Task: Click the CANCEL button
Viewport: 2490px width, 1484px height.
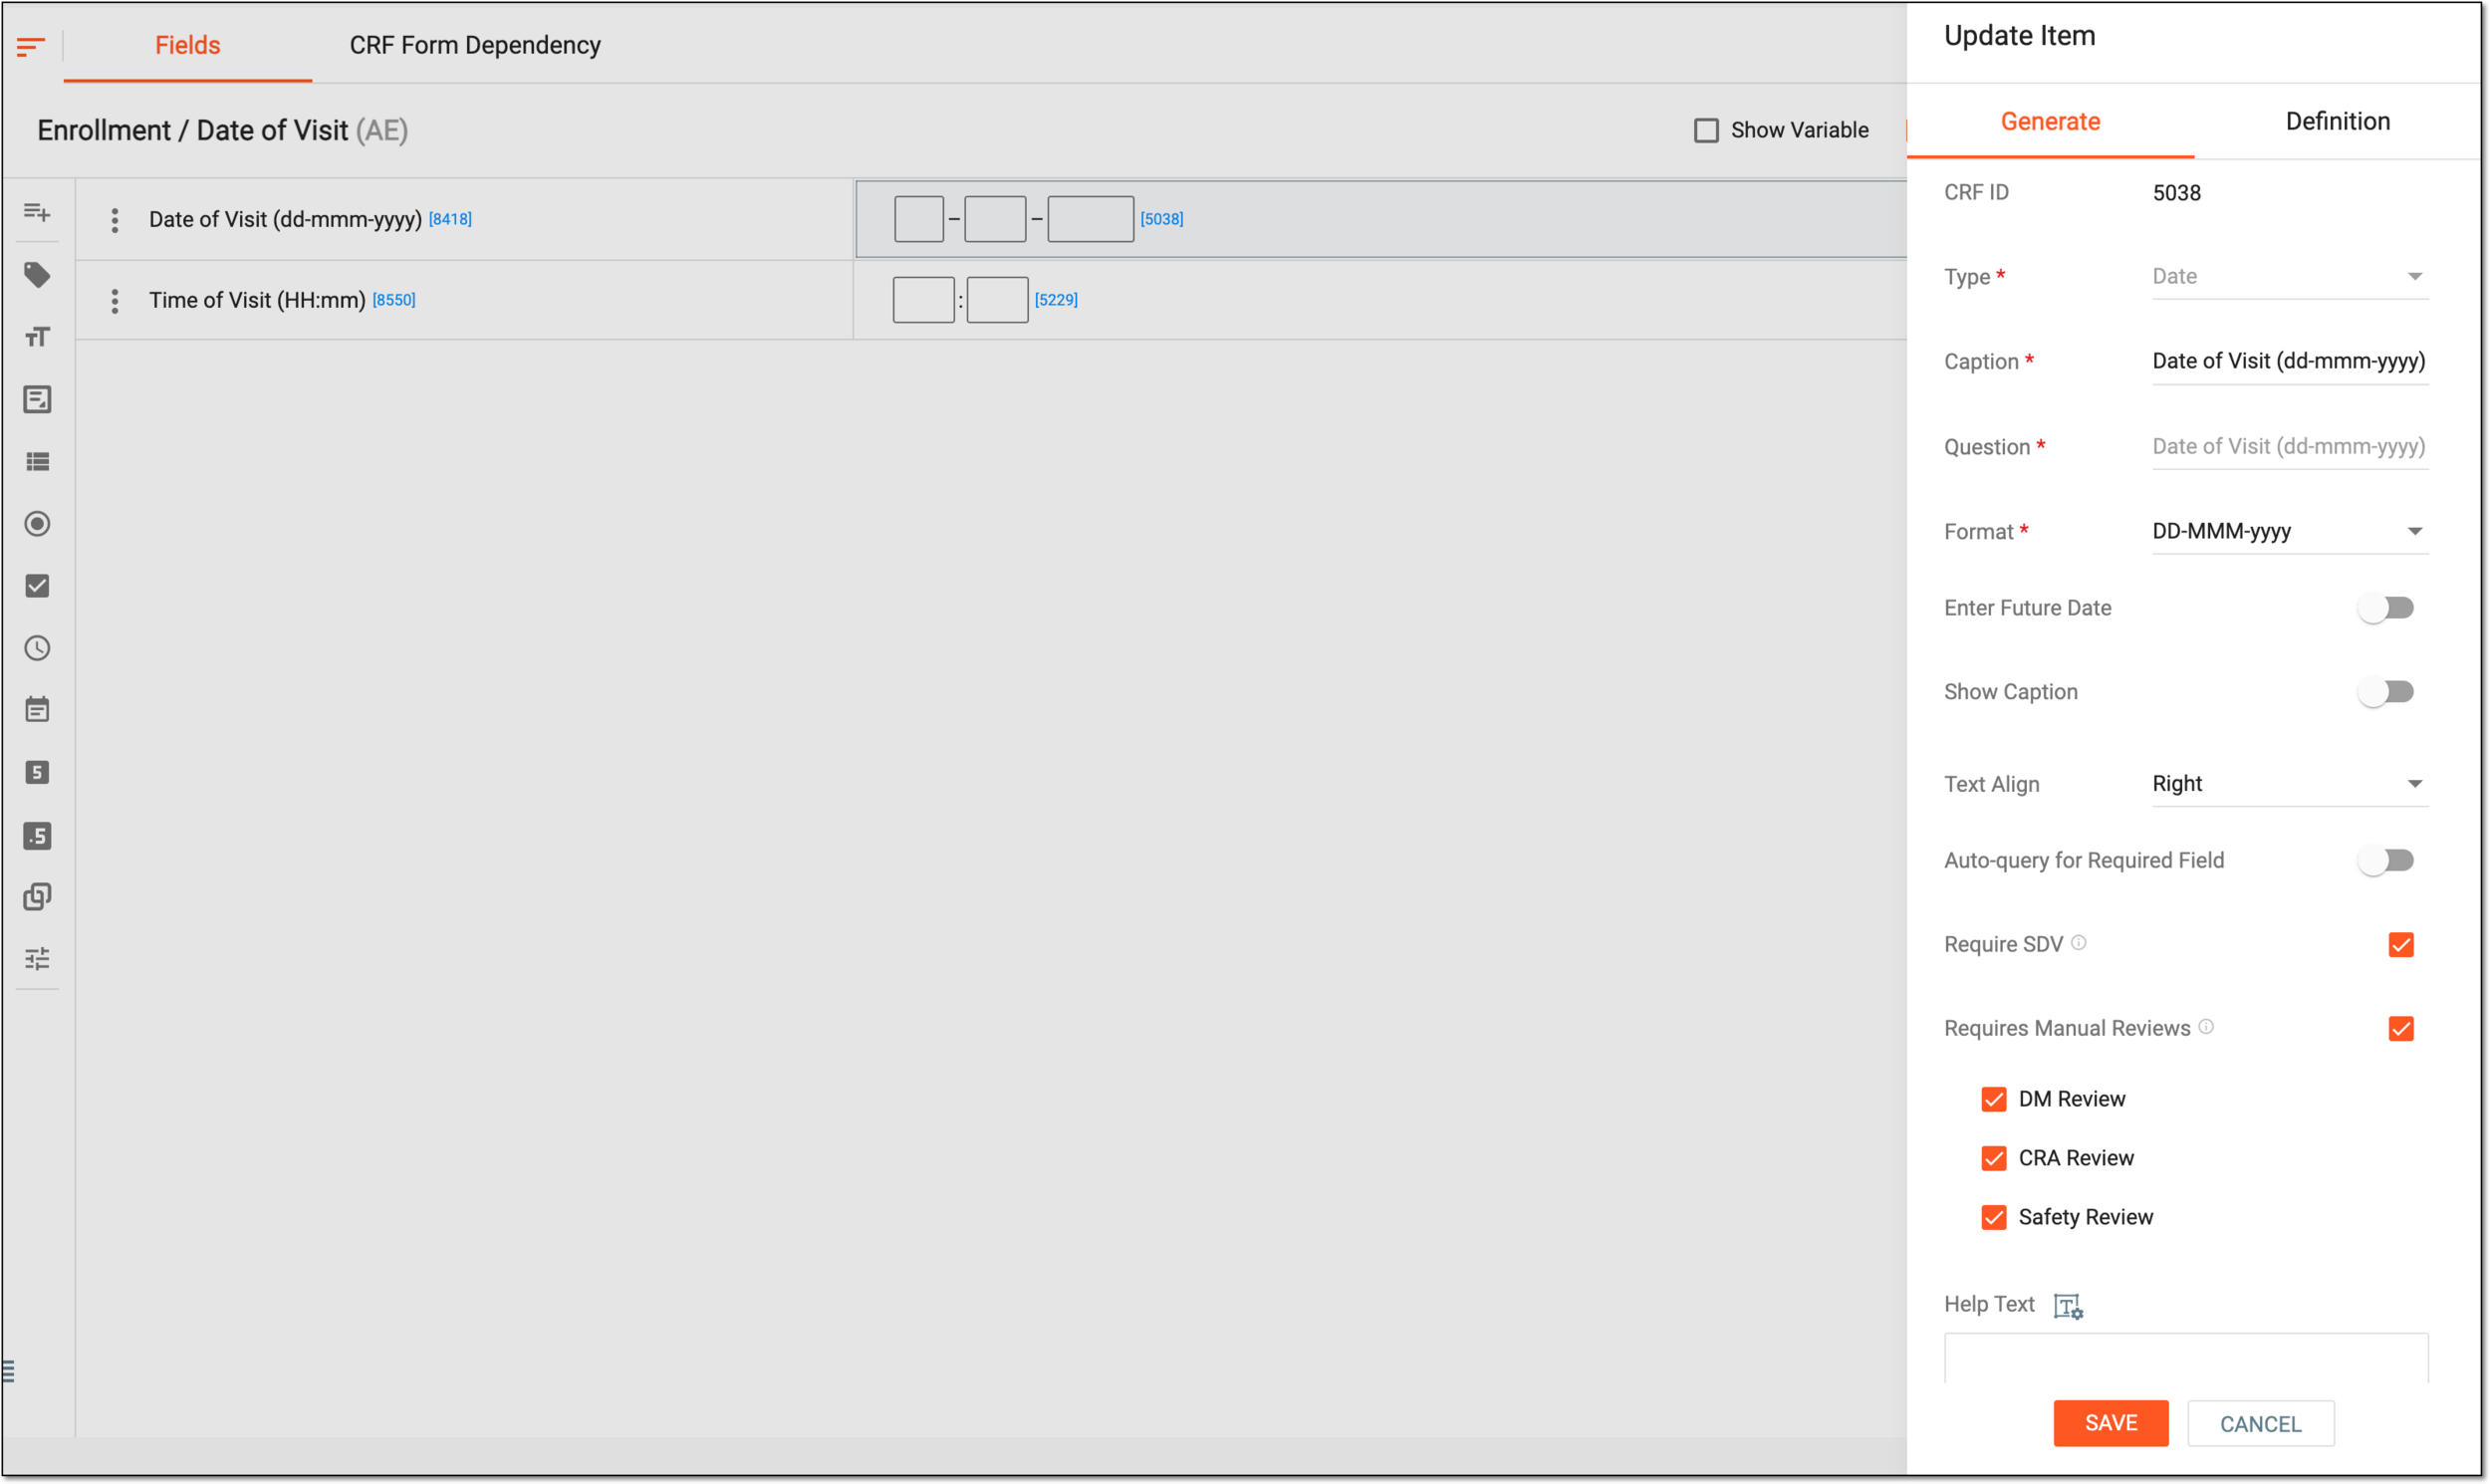Action: tap(2261, 1424)
